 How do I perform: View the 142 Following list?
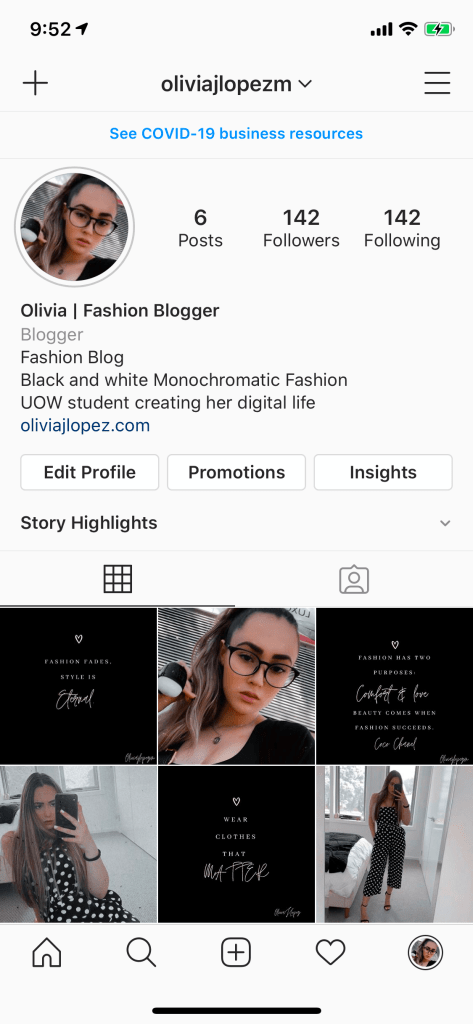coord(402,228)
